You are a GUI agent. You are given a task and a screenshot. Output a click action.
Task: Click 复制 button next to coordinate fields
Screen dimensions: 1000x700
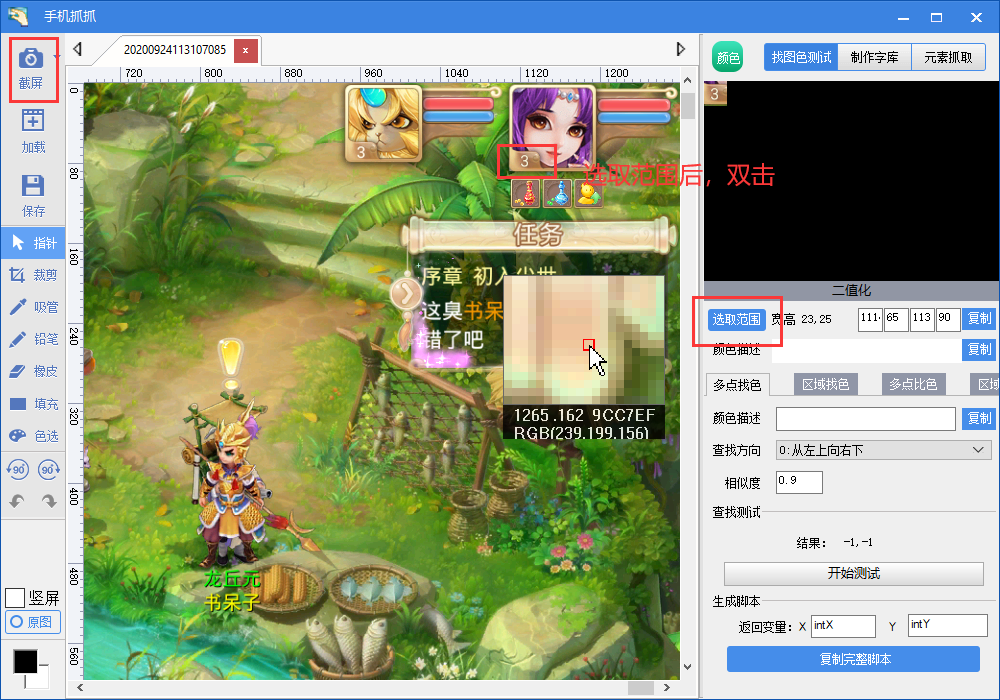pyautogui.click(x=979, y=318)
